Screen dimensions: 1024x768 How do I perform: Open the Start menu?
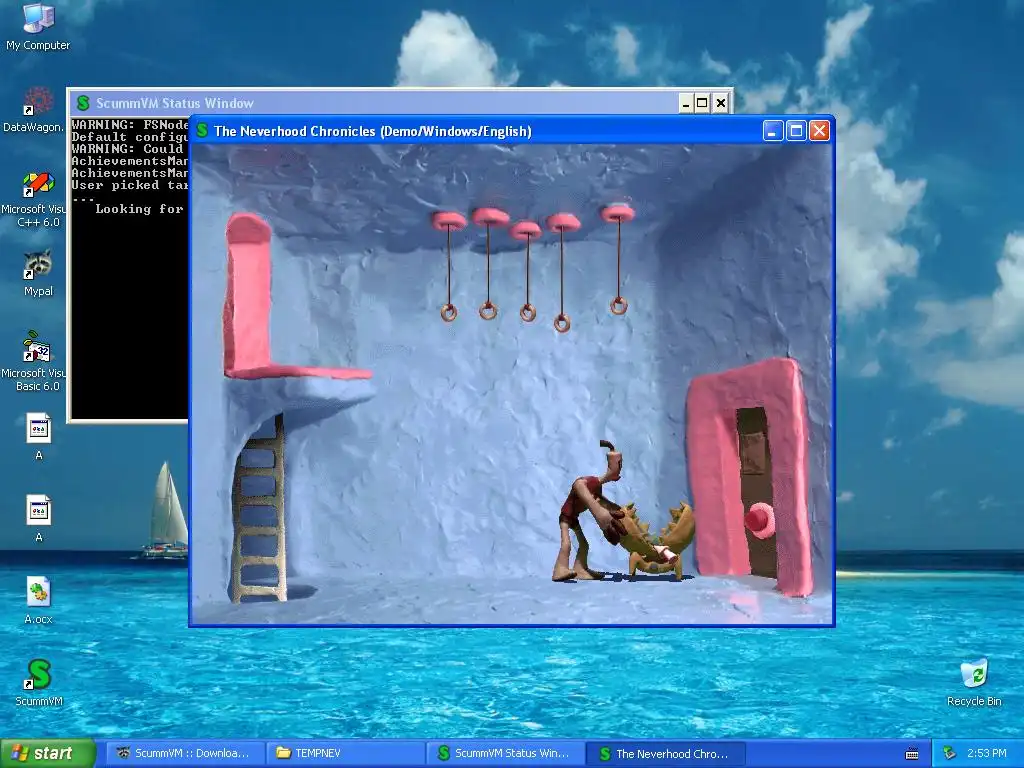point(48,753)
